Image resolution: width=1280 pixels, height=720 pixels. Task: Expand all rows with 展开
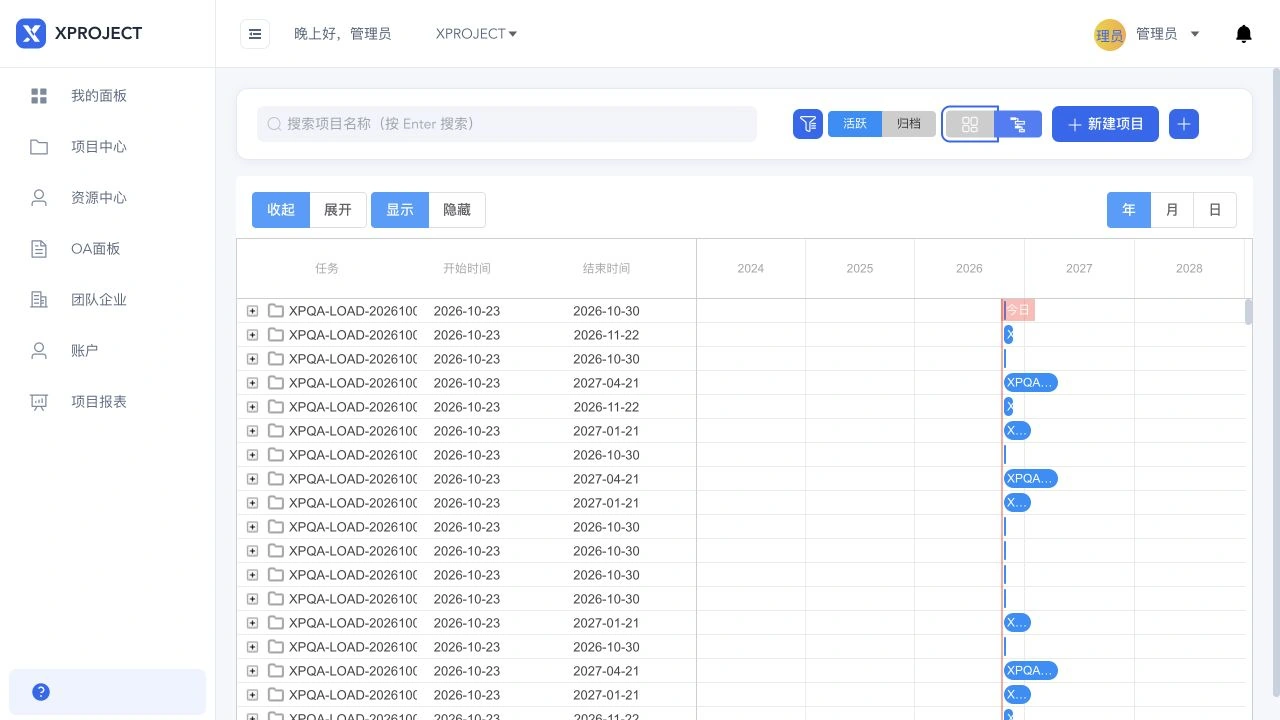point(338,210)
